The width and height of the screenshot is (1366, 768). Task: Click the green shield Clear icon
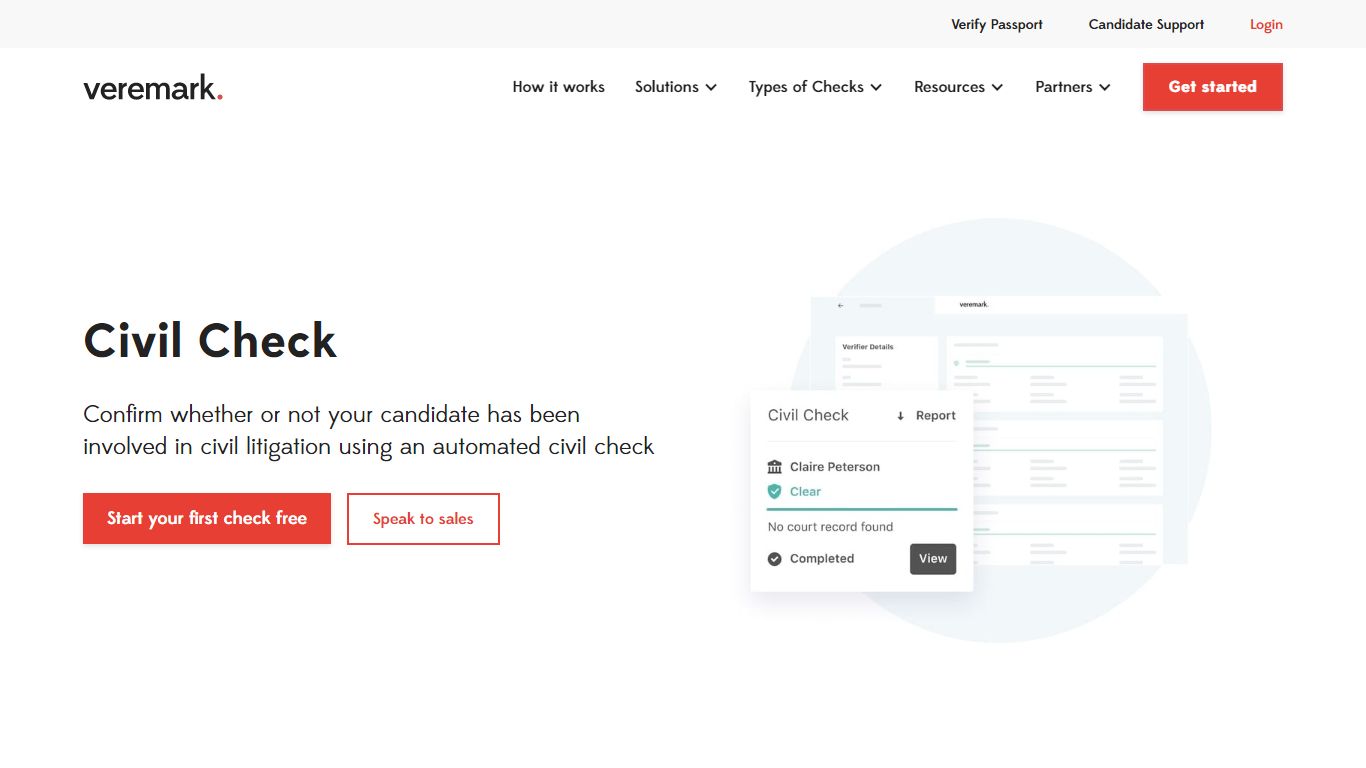pos(774,491)
